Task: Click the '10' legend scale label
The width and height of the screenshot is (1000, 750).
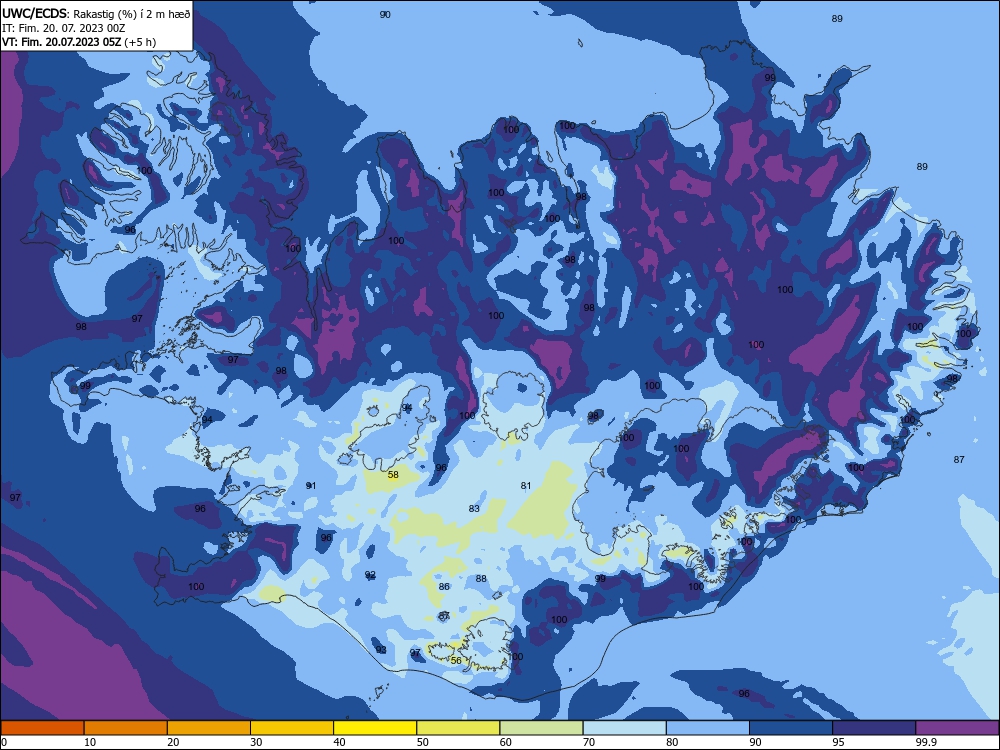Action: pos(90,742)
